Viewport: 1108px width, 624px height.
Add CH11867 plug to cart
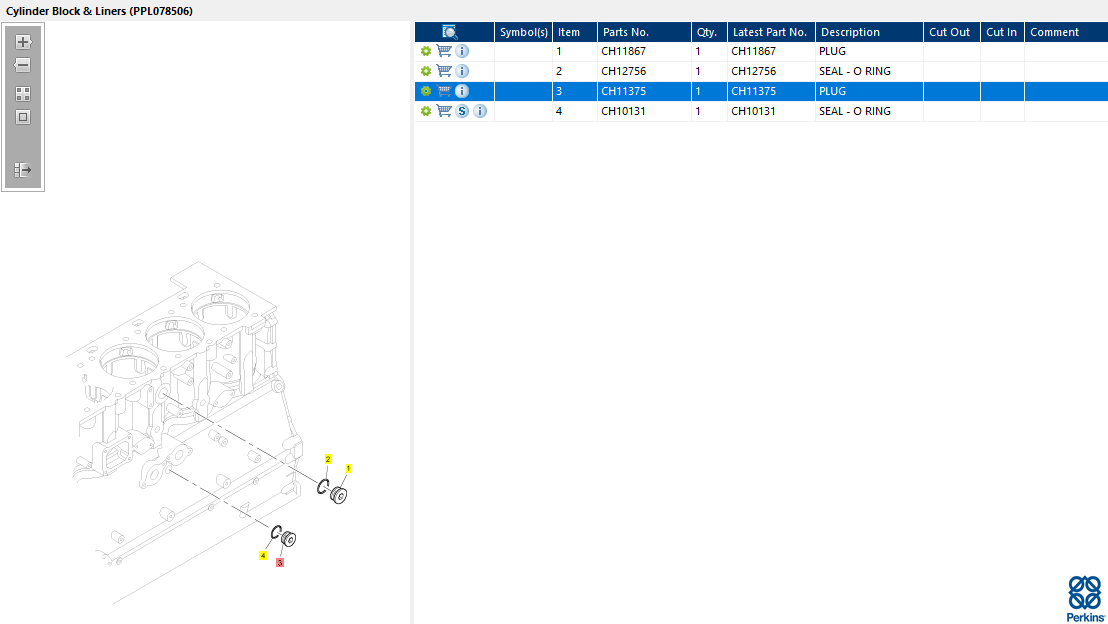click(444, 51)
